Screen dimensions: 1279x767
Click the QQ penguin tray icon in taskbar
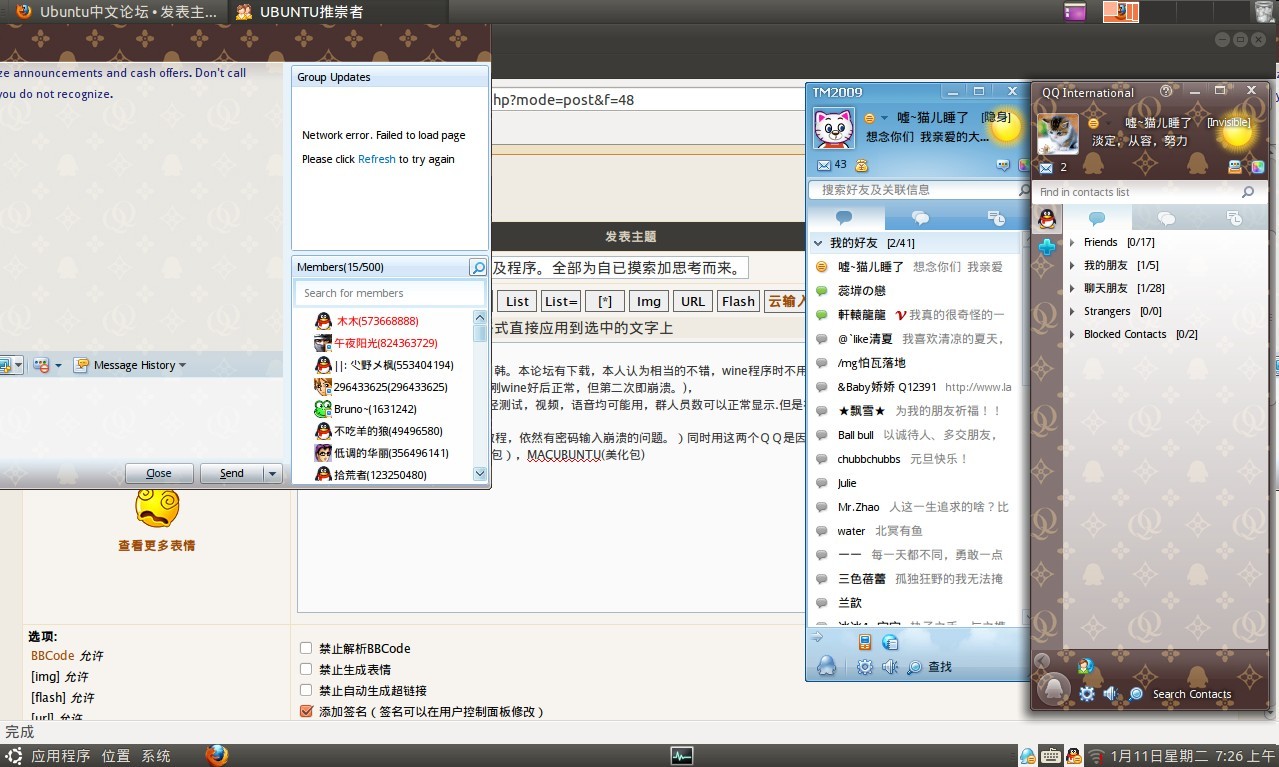1074,756
